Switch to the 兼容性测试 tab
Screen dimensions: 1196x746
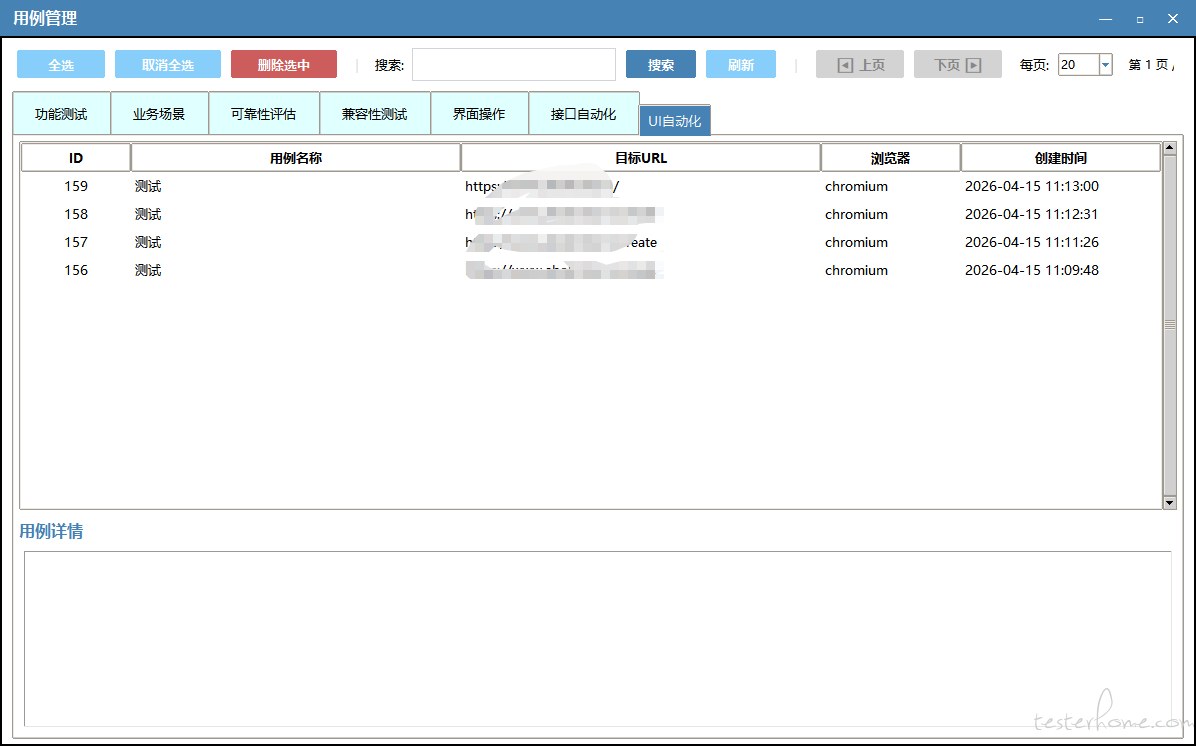374,114
